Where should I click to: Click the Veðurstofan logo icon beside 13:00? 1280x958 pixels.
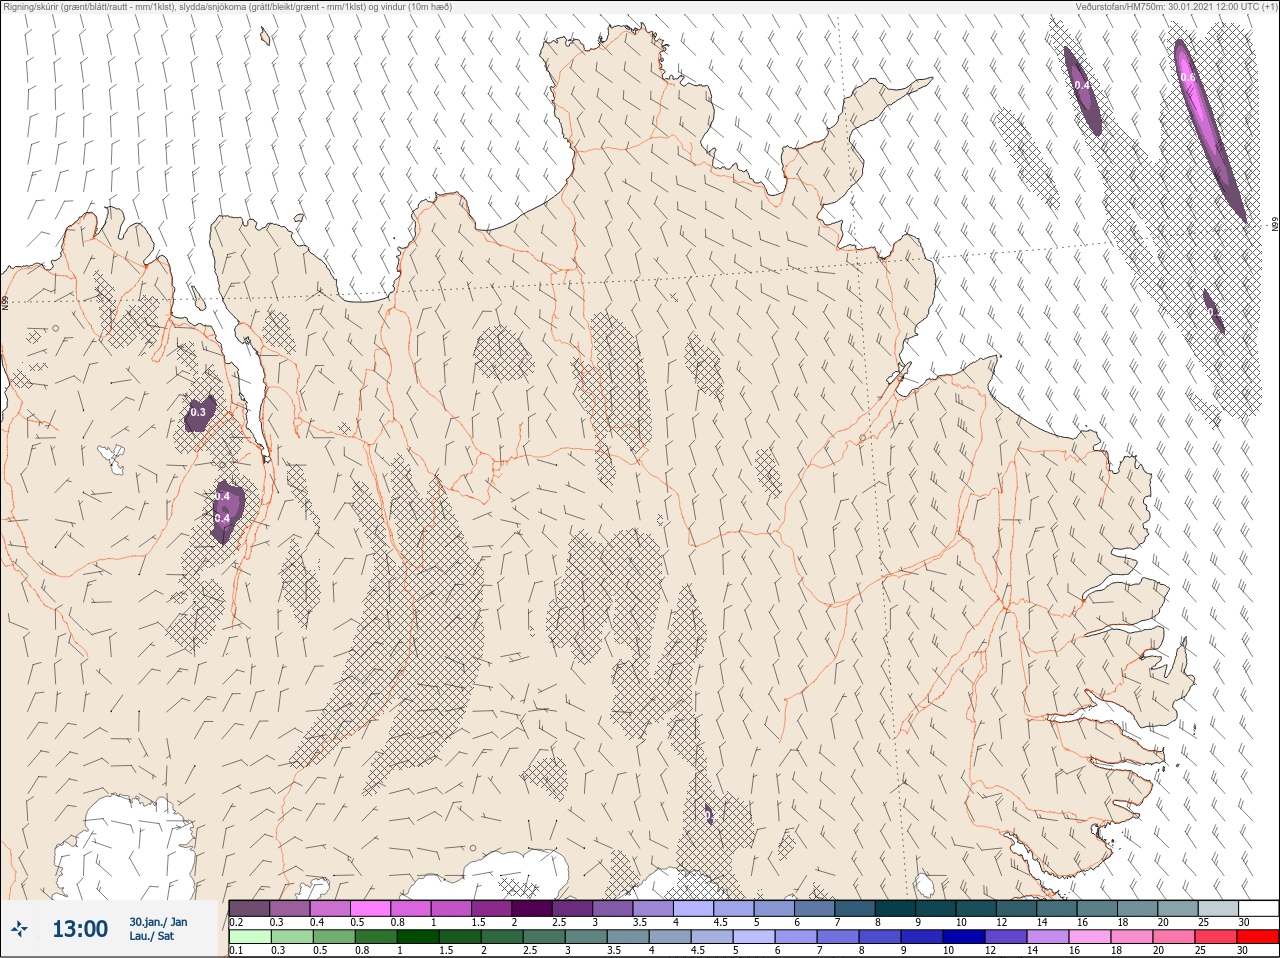coord(19,930)
